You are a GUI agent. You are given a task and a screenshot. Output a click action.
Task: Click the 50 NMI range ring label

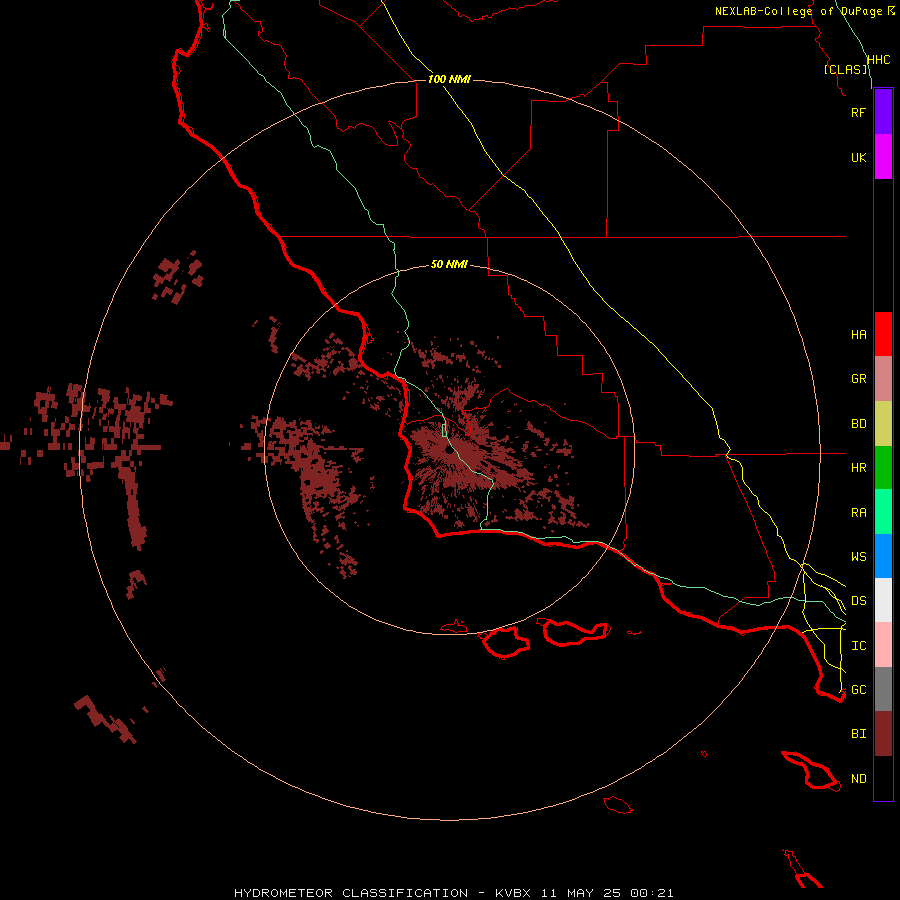pos(449,264)
